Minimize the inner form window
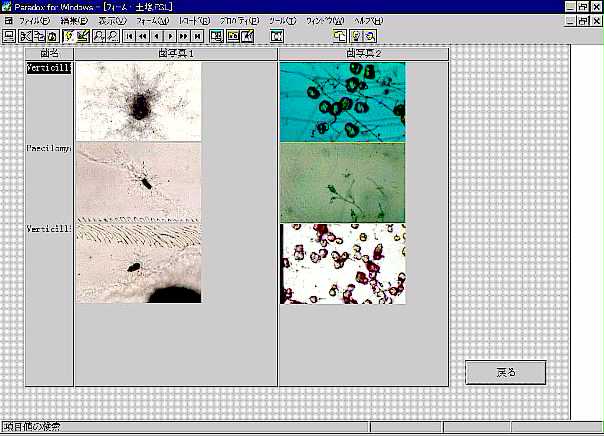The image size is (604, 436). tap(570, 21)
